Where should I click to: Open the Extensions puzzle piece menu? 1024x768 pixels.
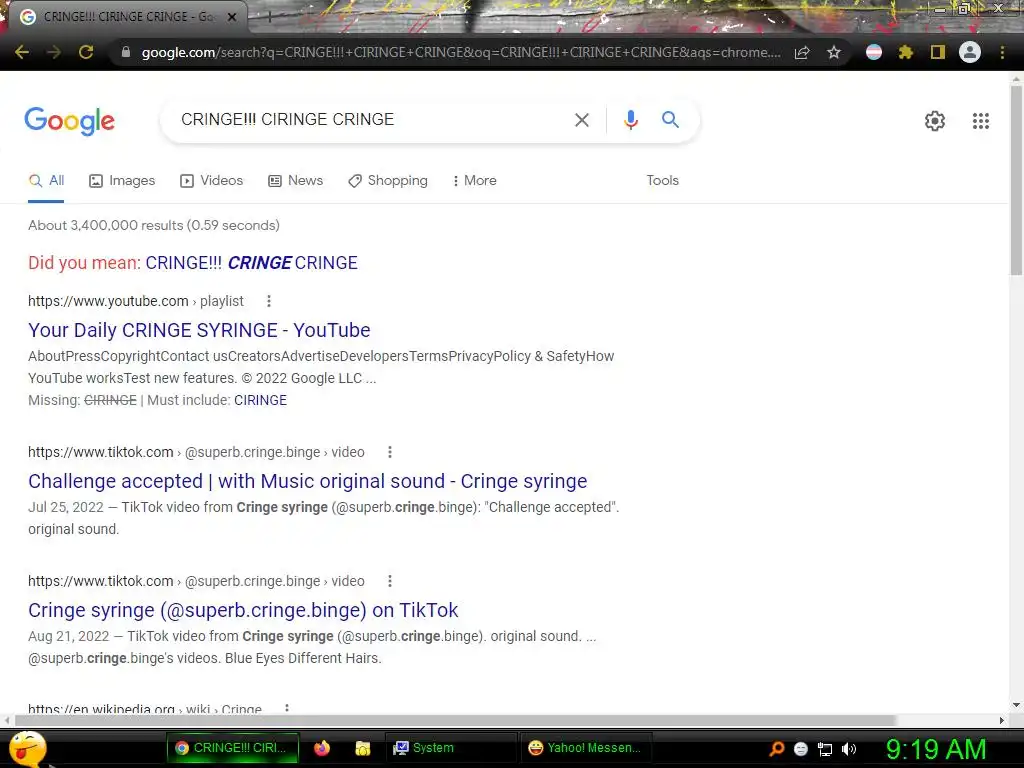(905, 52)
